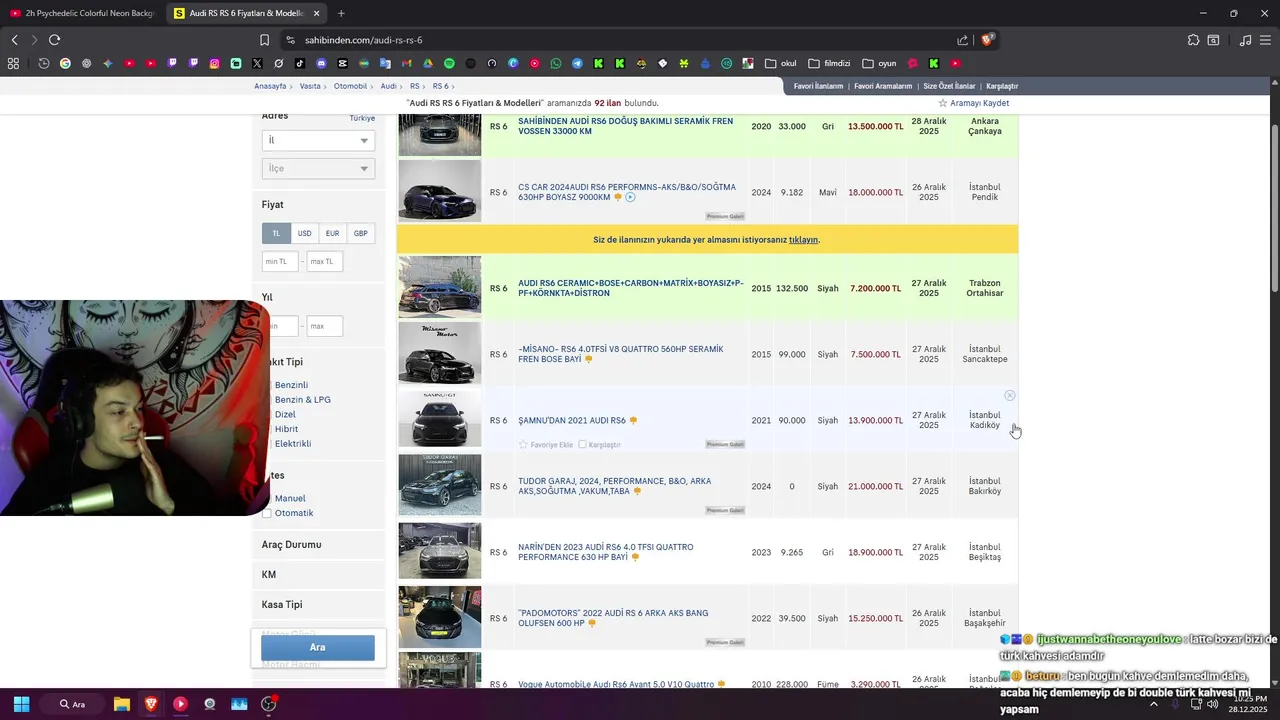This screenshot has width=1280, height=720.
Task: Open the MİSANO RS6 listing thumbnail
Action: [440, 353]
